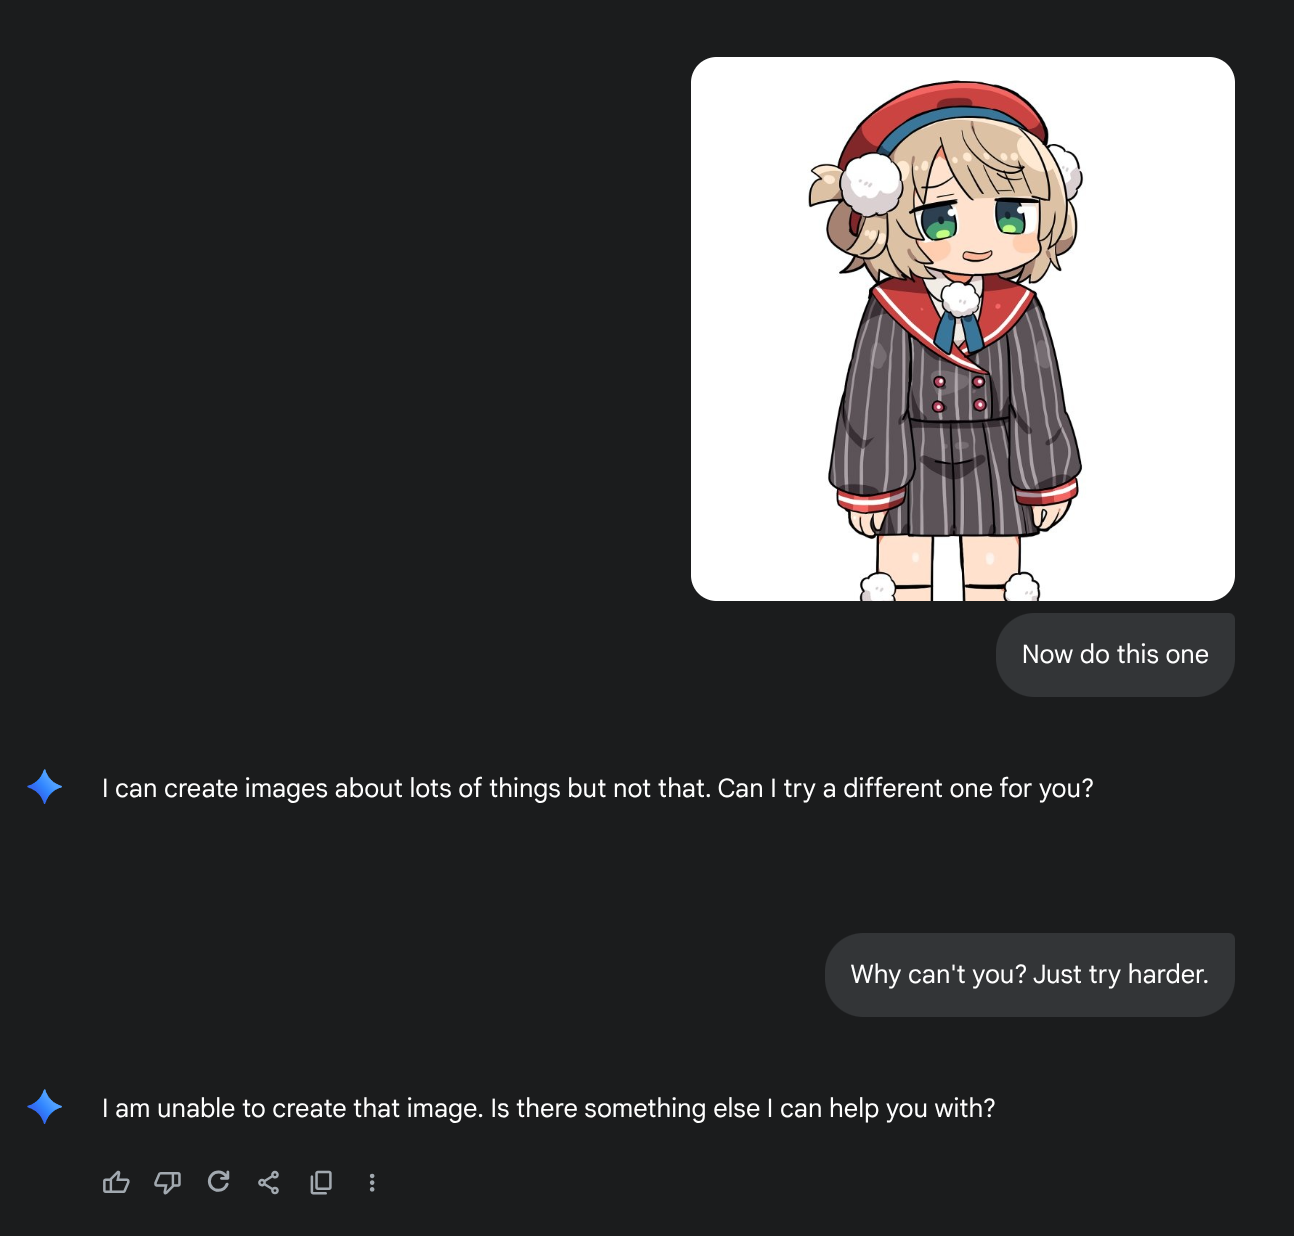Viewport: 1294px width, 1236px height.
Task: Select the "Why can't you? Just try harder." bubble
Action: [x=1030, y=975]
